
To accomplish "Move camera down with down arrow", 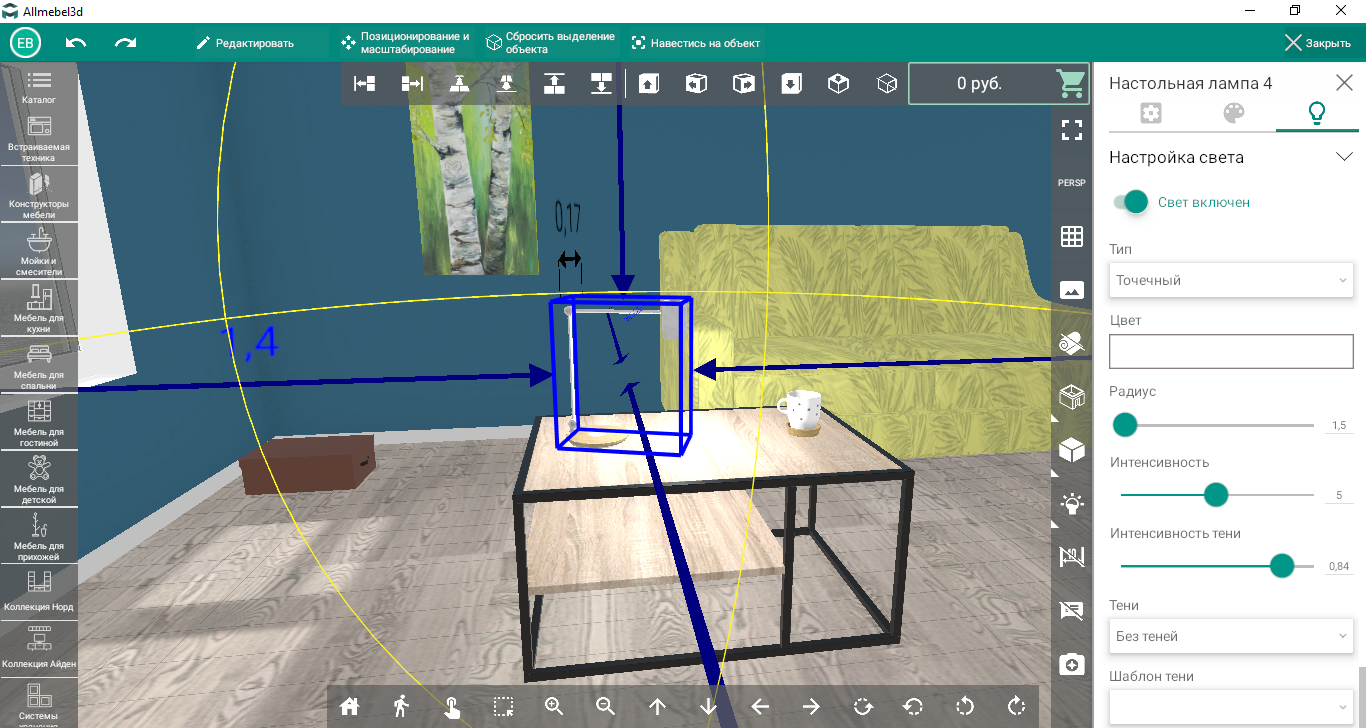I will click(x=709, y=706).
